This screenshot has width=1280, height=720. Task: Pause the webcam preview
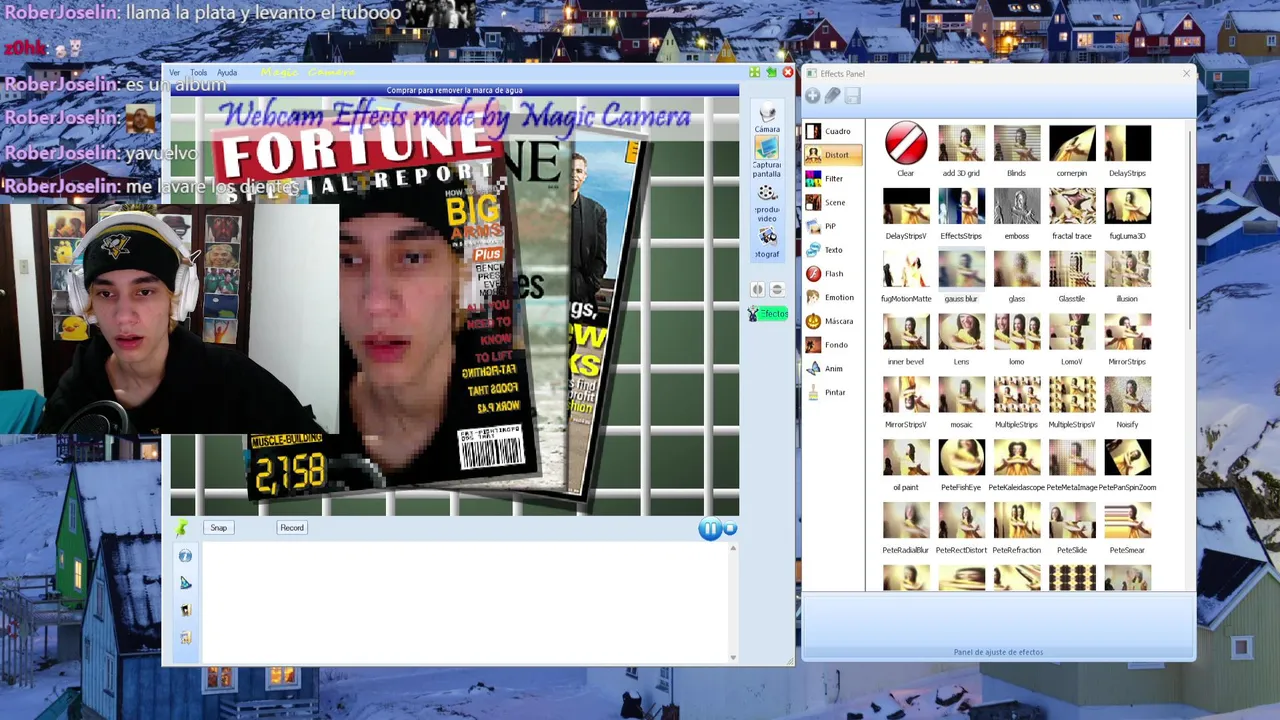tap(709, 529)
